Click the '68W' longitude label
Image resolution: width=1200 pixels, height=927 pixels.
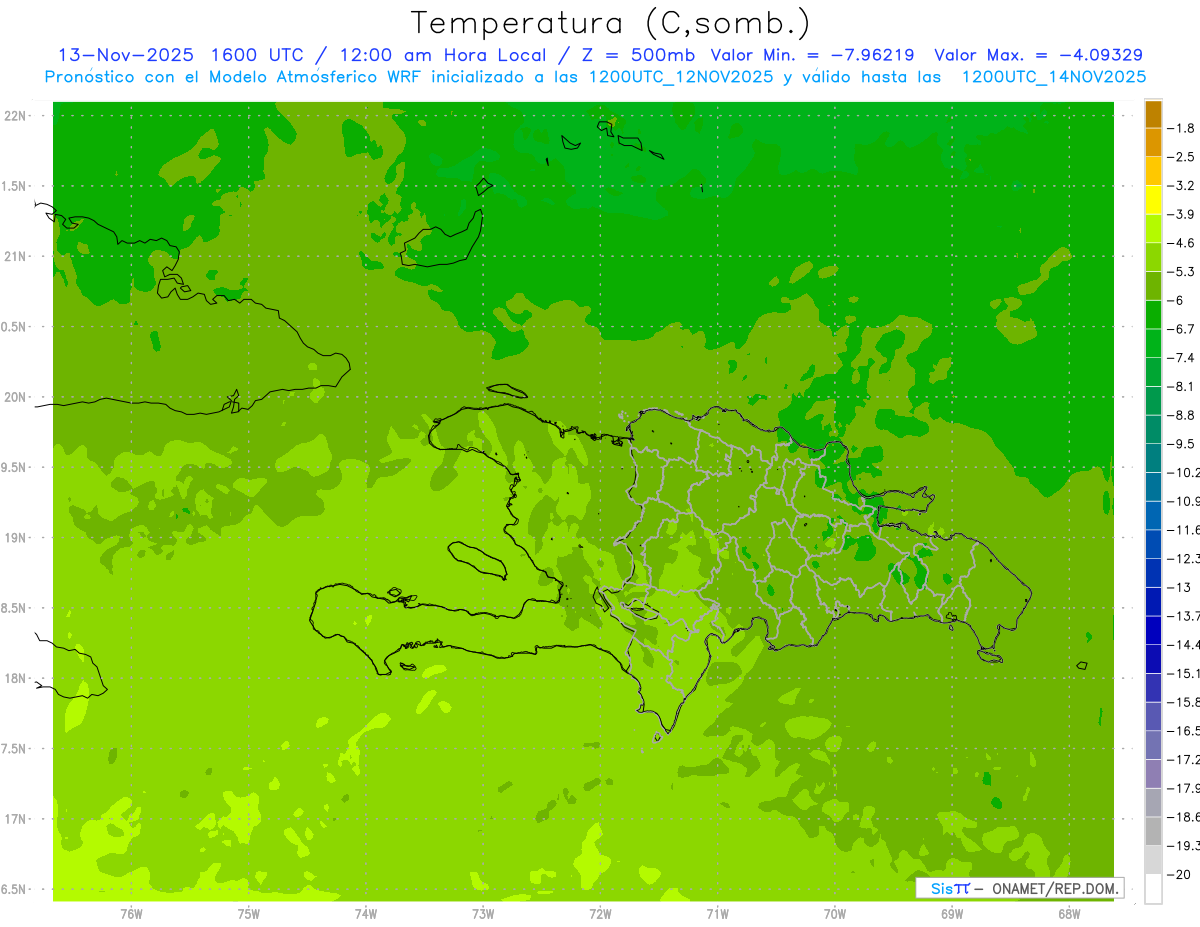[x=1069, y=914]
